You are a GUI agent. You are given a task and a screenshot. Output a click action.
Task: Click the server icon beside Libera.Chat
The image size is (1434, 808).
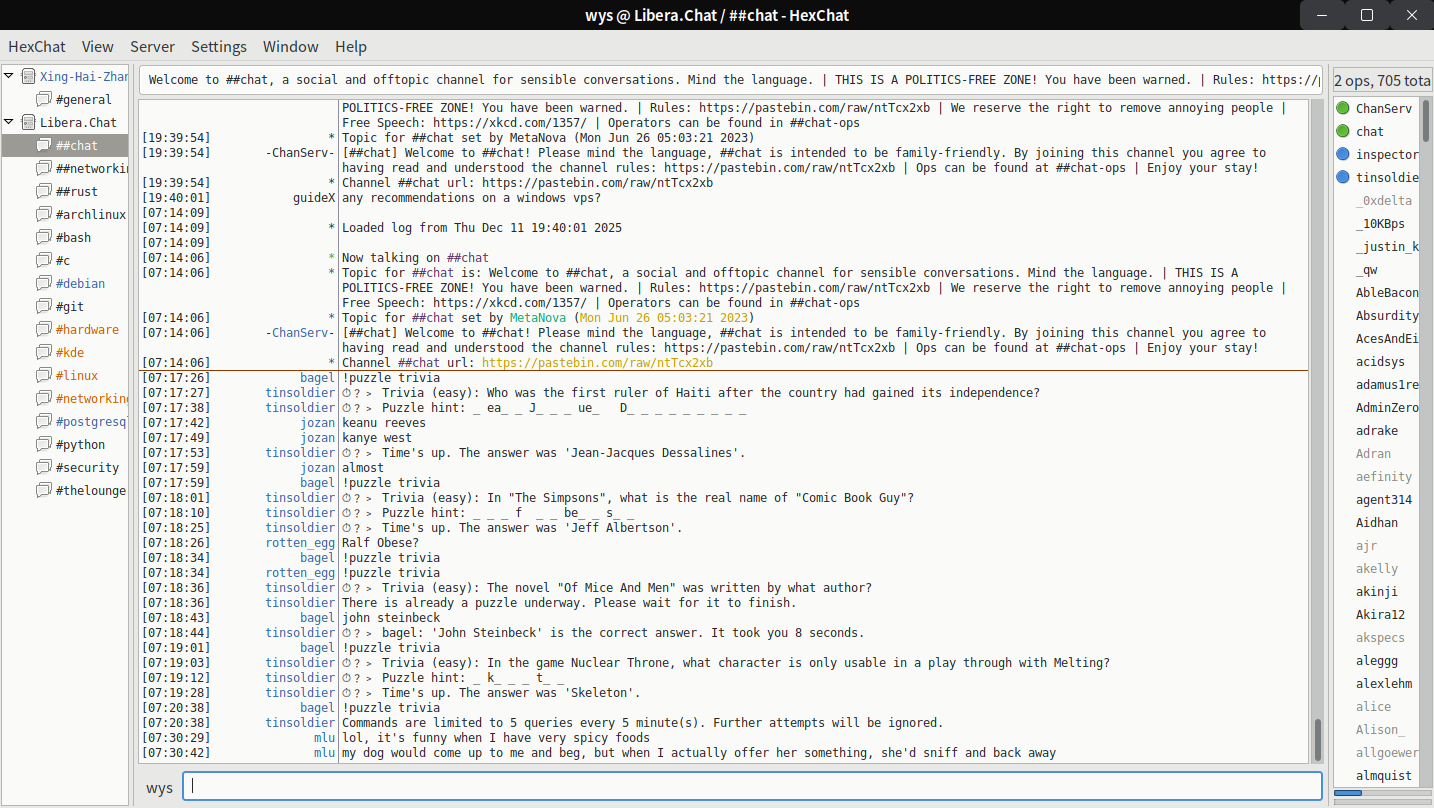click(x=28, y=123)
